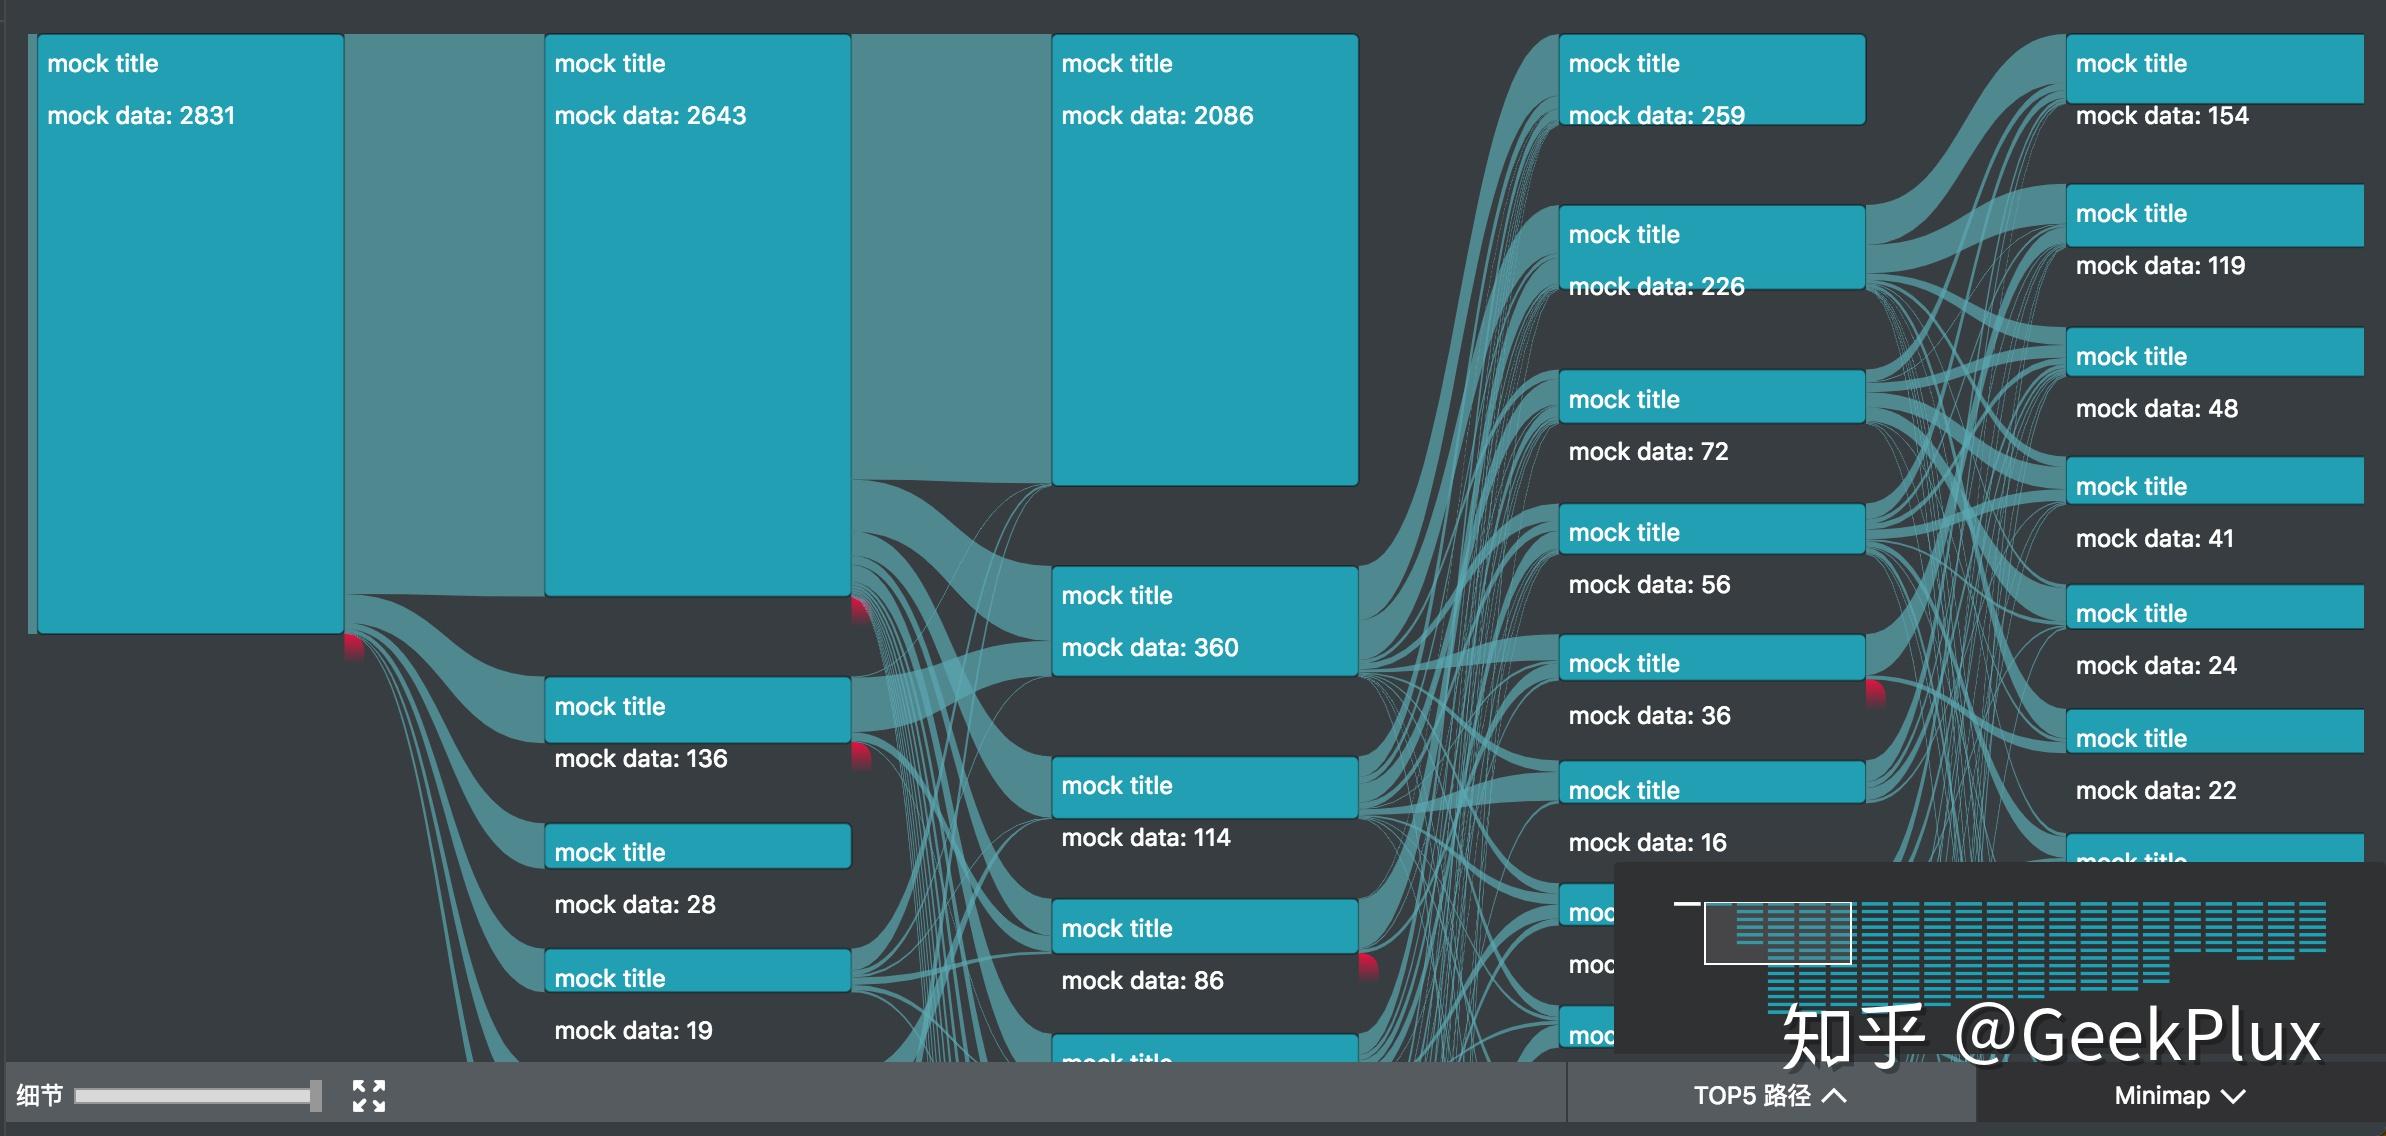
Task: Click the flow link between 2643 and 2086
Action: (950, 256)
